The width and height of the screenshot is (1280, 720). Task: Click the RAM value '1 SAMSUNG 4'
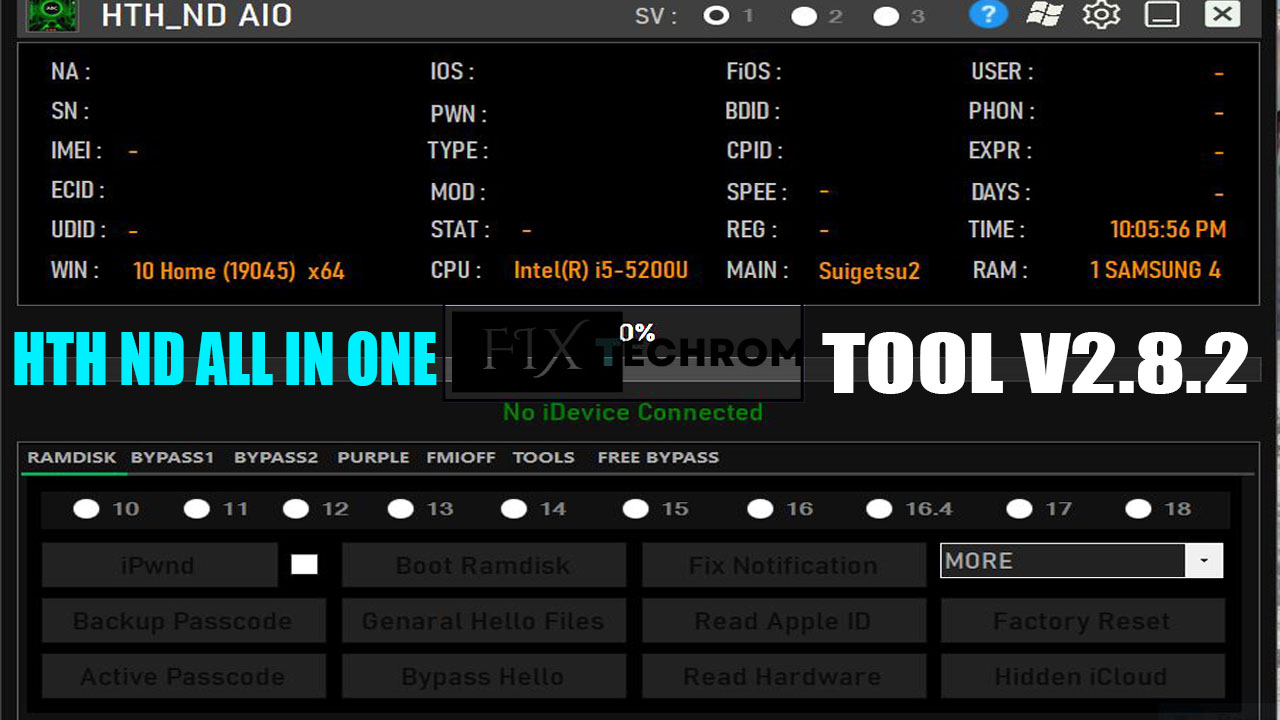point(1155,270)
